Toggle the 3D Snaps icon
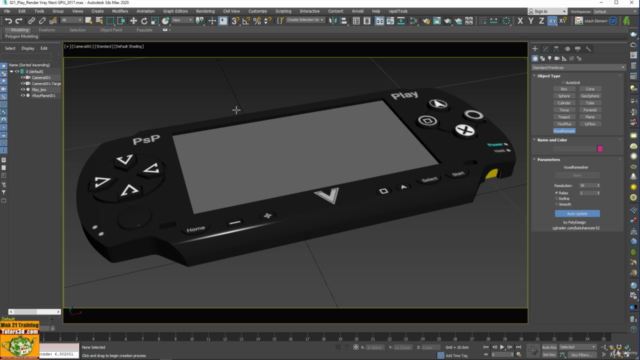The image size is (640, 360). (235, 21)
